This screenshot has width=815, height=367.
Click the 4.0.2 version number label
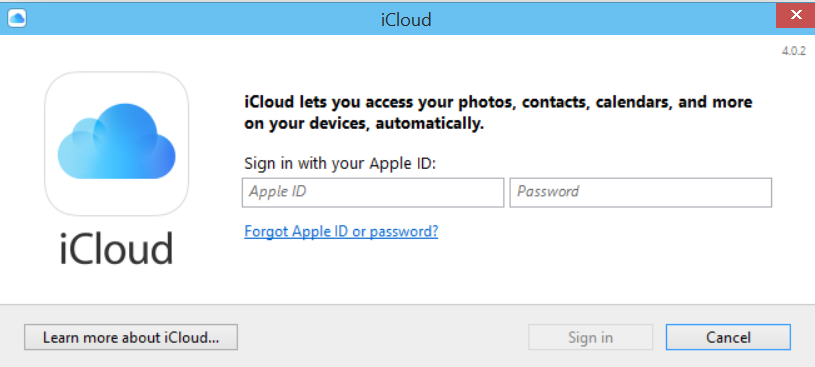[793, 51]
